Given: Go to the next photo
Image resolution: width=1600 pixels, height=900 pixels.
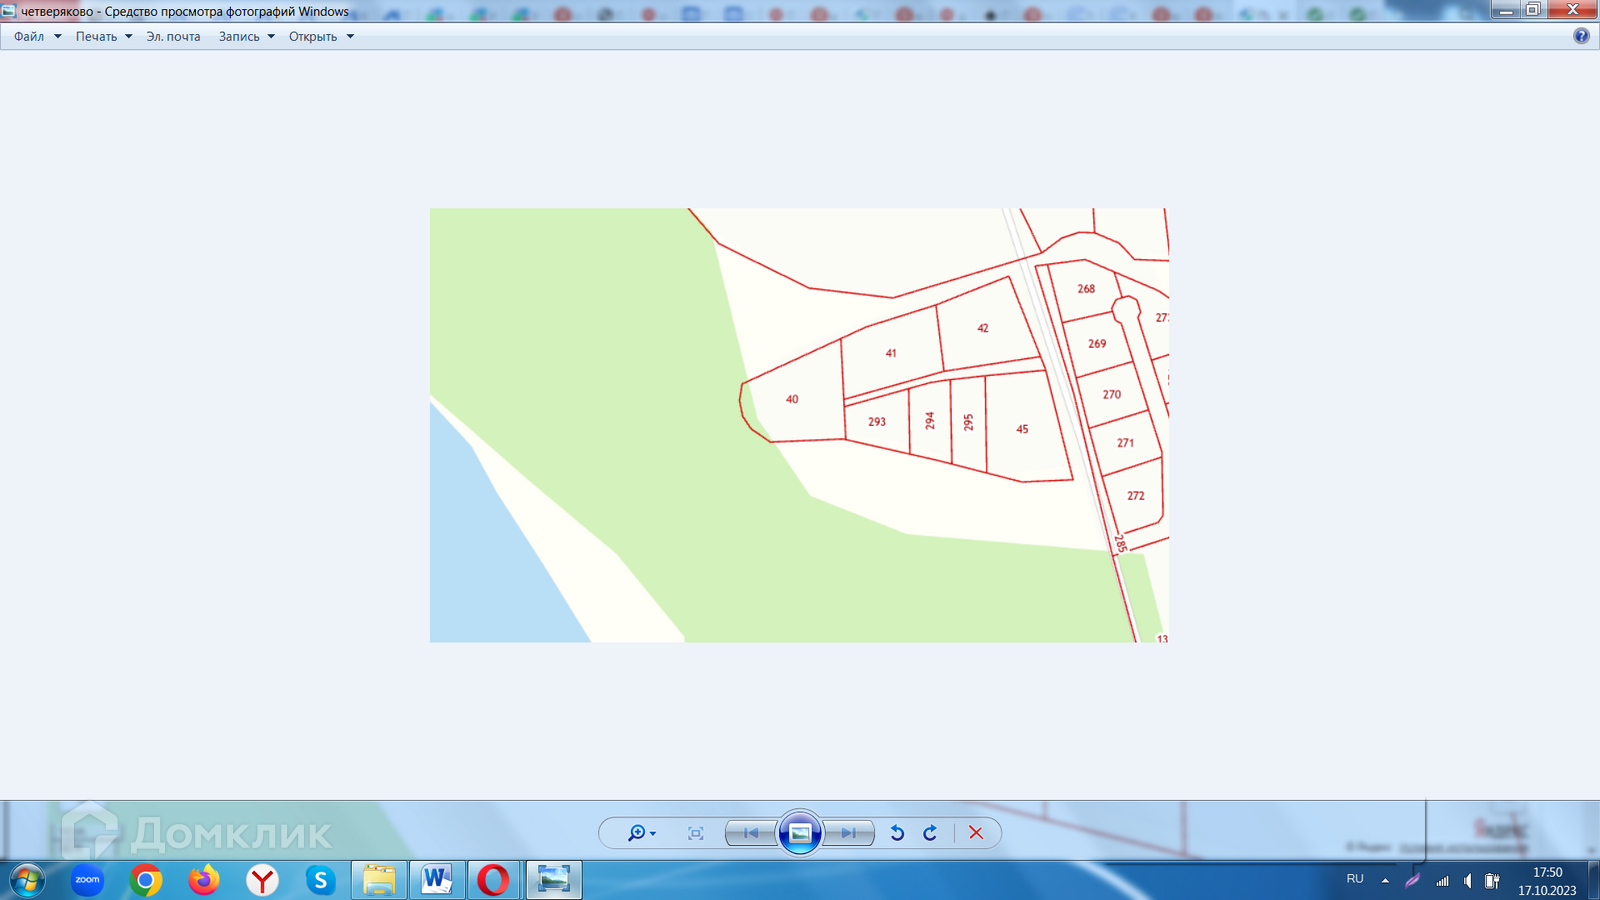Looking at the screenshot, I should click(848, 833).
